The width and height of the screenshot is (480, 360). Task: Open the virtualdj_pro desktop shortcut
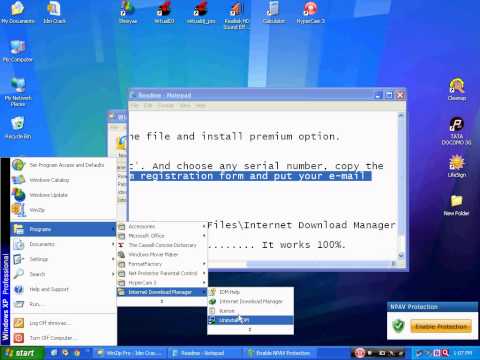[201, 13]
